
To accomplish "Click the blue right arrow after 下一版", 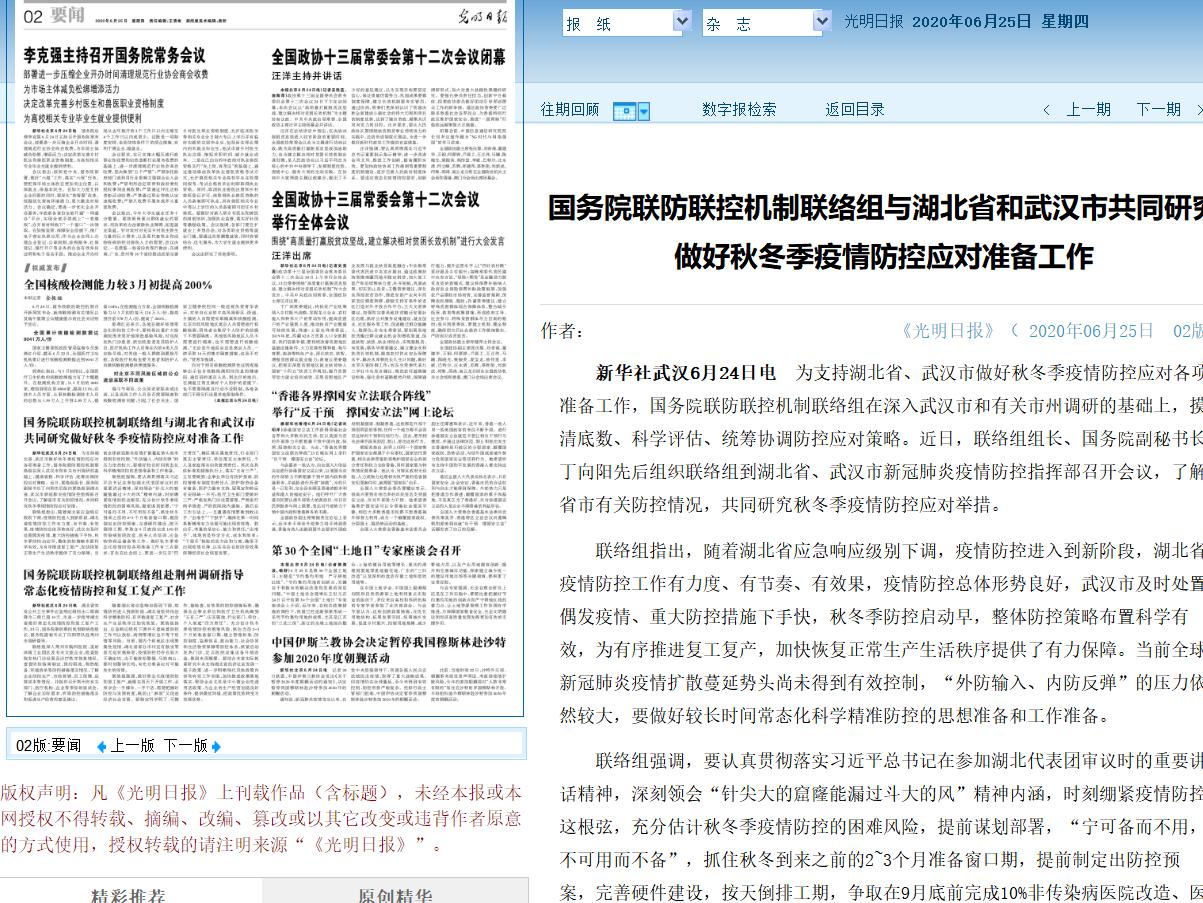I will pyautogui.click(x=216, y=746).
